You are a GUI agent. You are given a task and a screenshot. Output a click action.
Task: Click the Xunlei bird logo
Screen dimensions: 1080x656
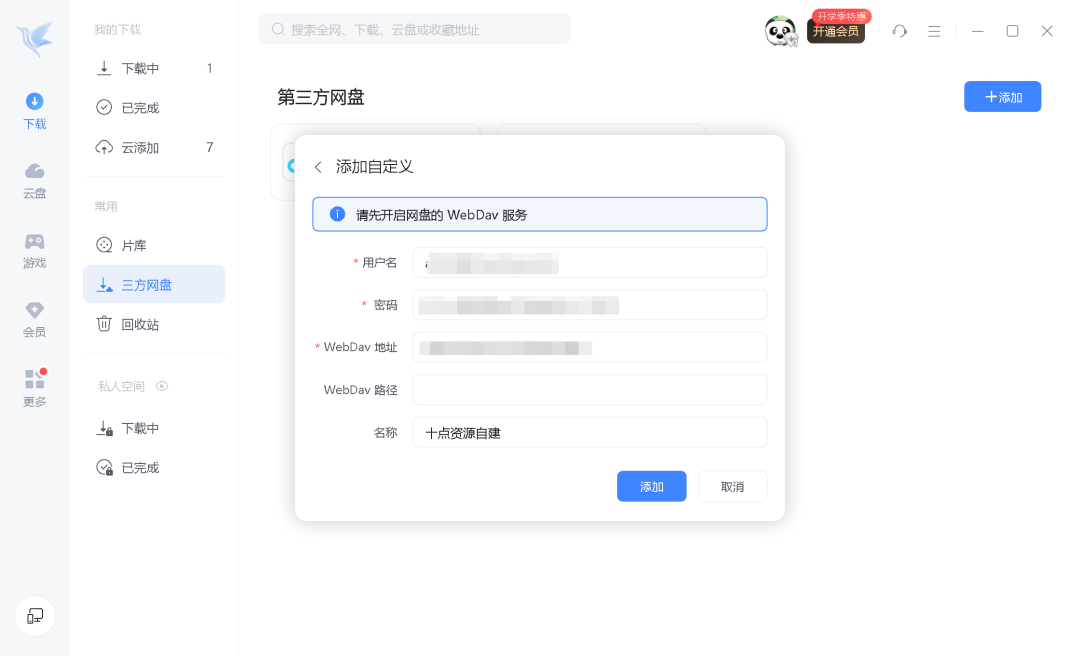click(34, 39)
